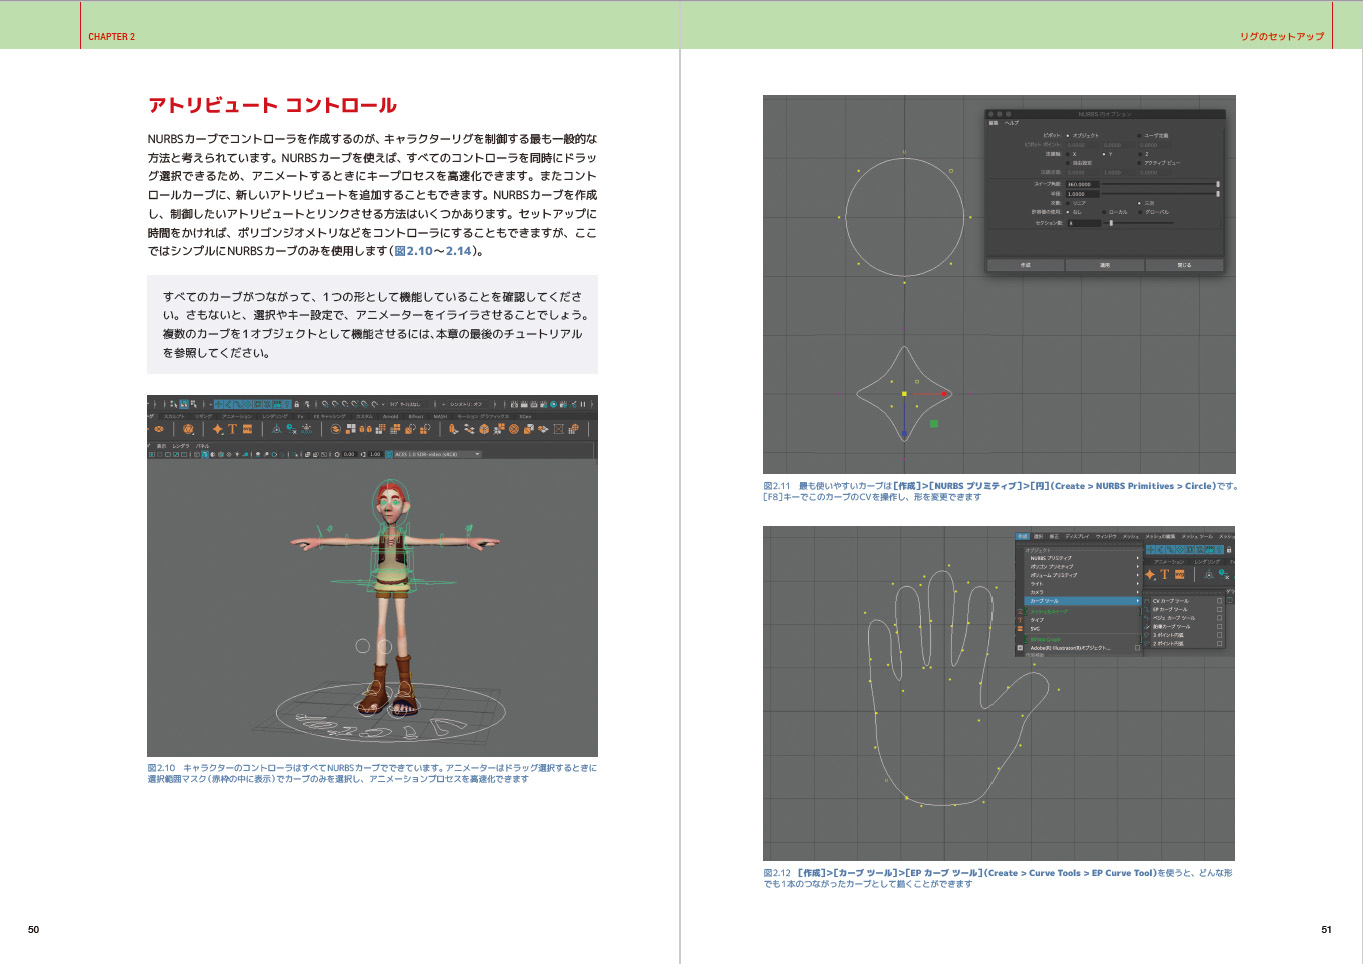Select the X radio button for the normal axis
Screen dimensions: 1363x964
(1068, 154)
